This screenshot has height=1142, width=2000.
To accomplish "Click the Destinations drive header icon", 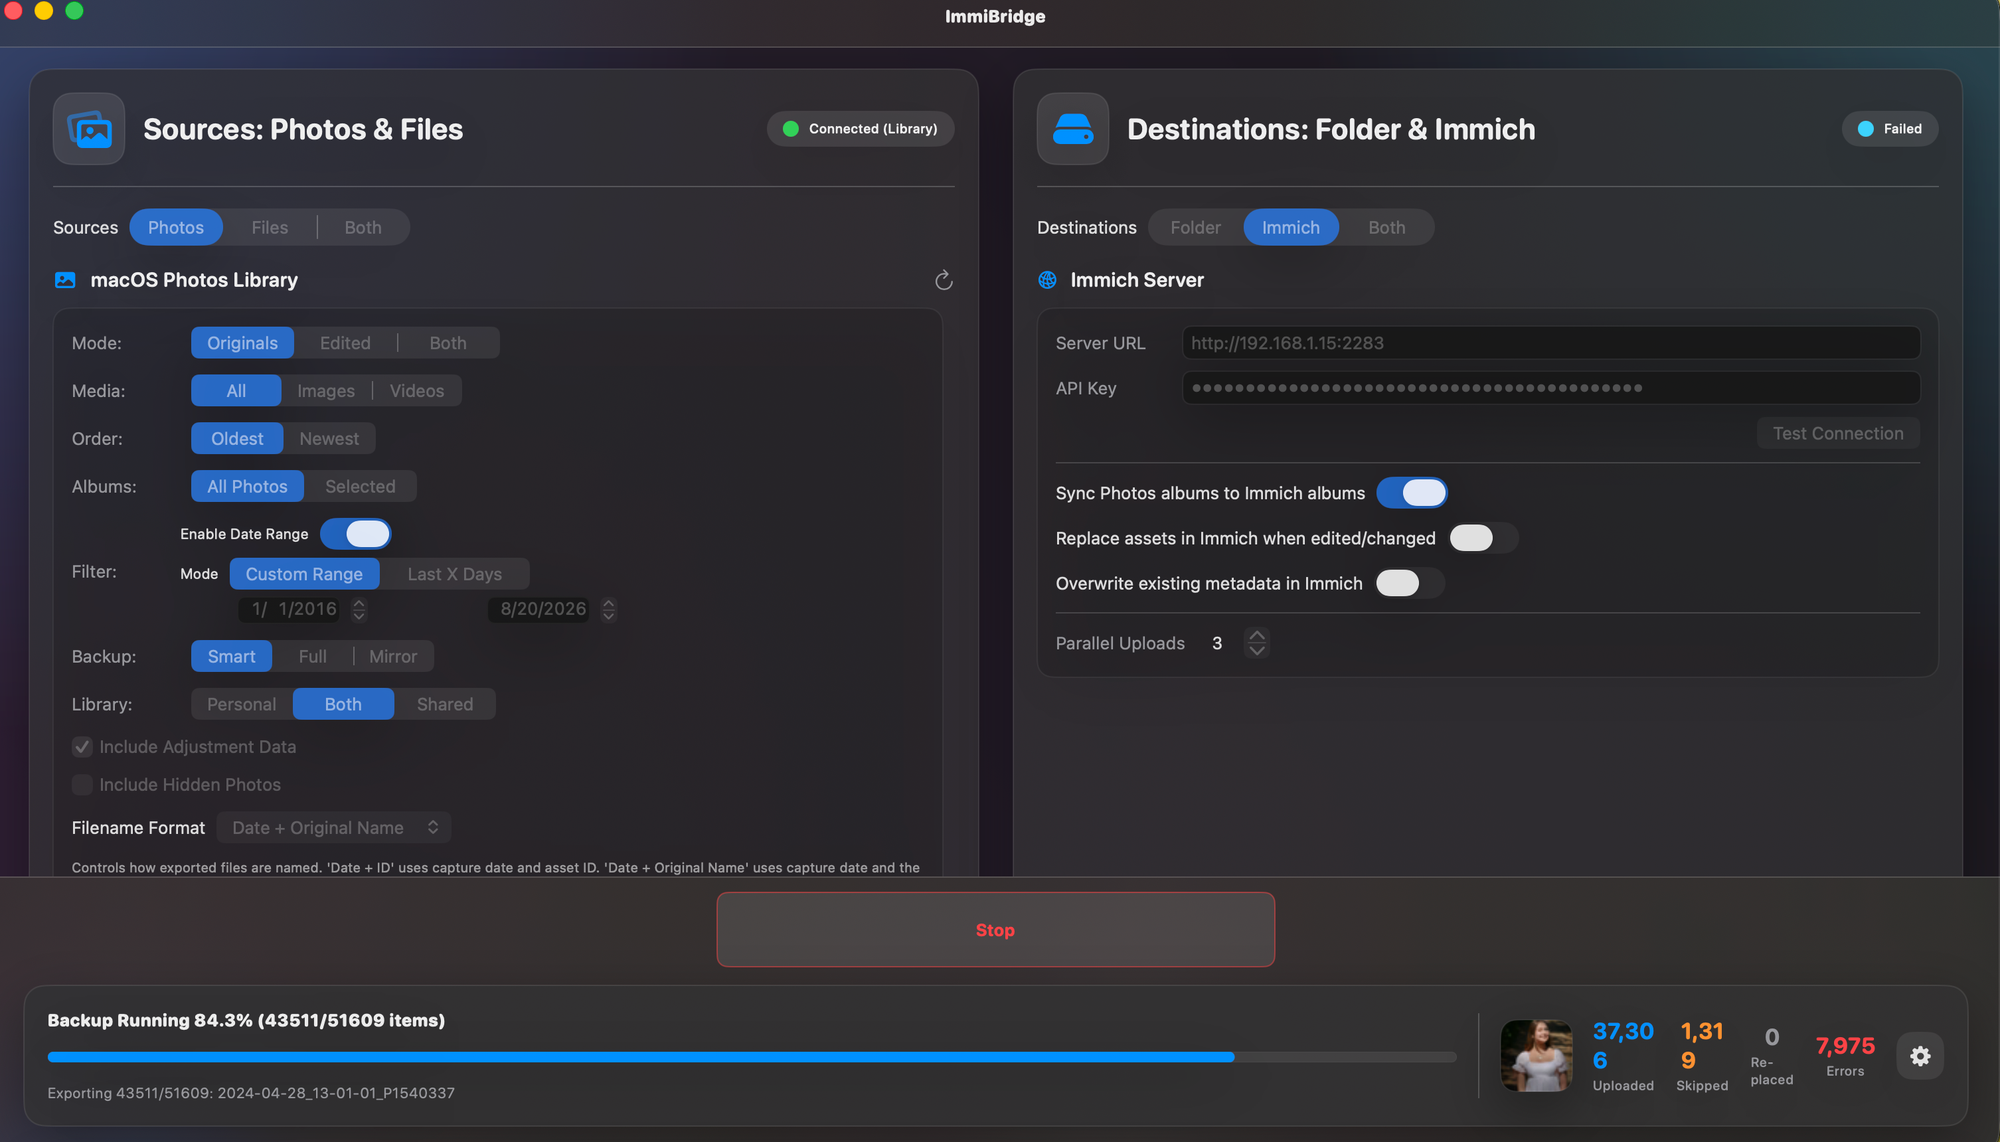I will point(1073,129).
